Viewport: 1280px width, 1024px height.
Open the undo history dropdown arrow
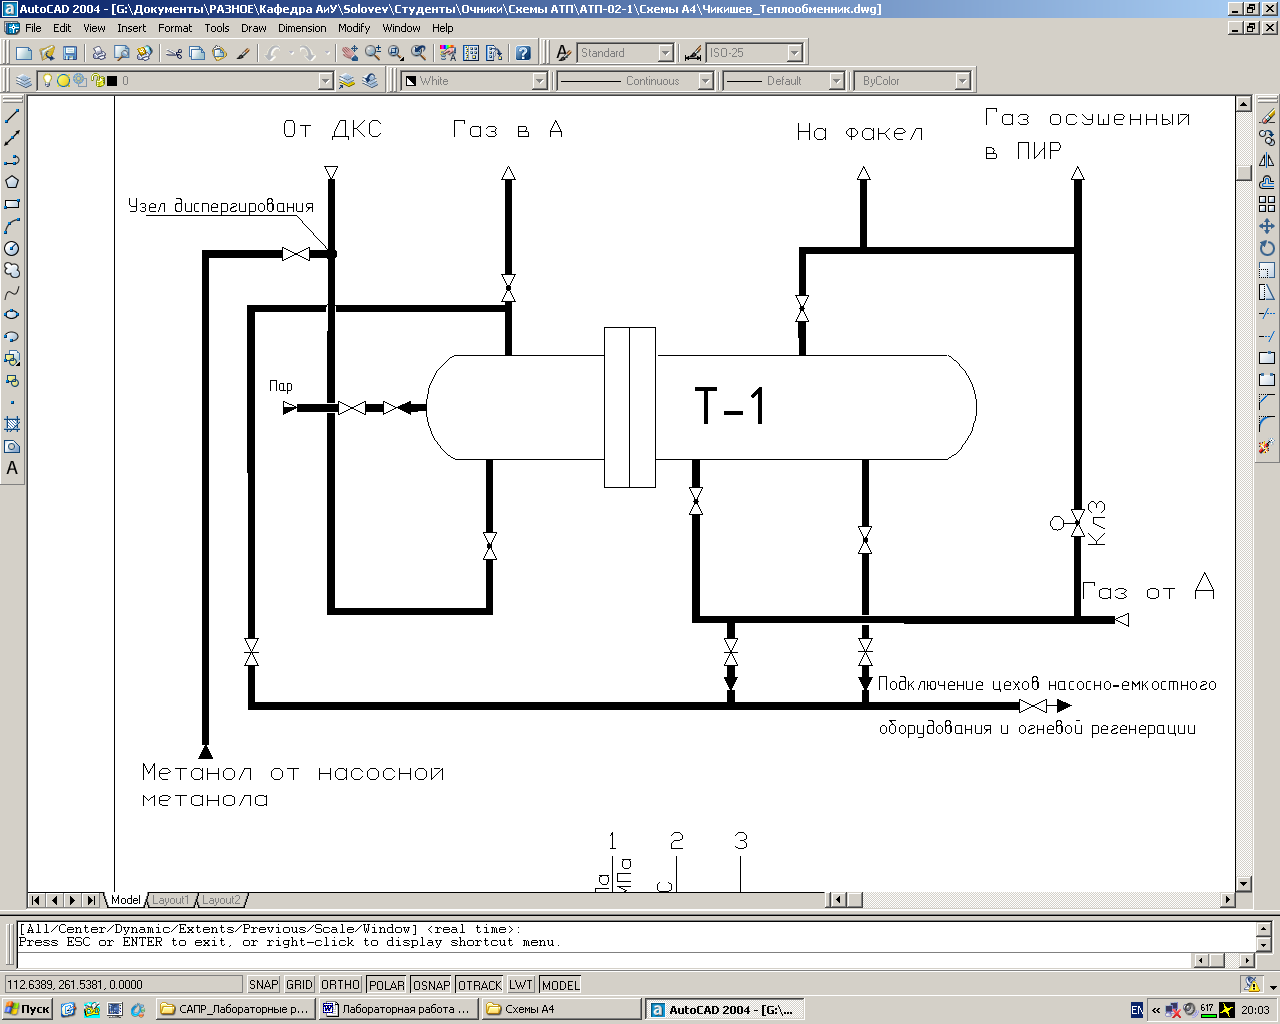pos(291,53)
